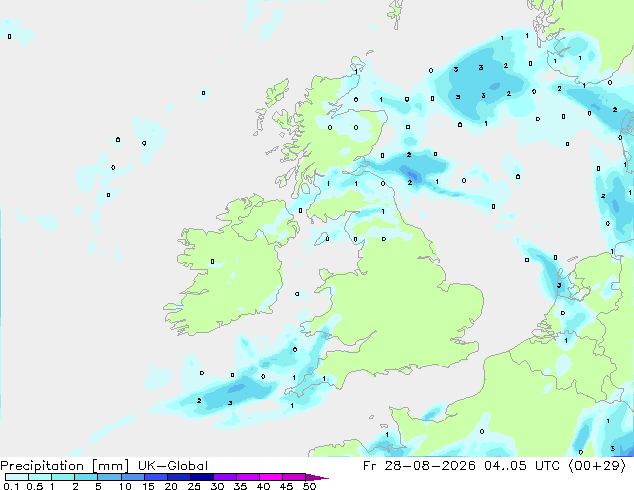The height and width of the screenshot is (490, 634).
Task: Pick the 25–30 mm navy swatch
Action: pyautogui.click(x=201, y=477)
